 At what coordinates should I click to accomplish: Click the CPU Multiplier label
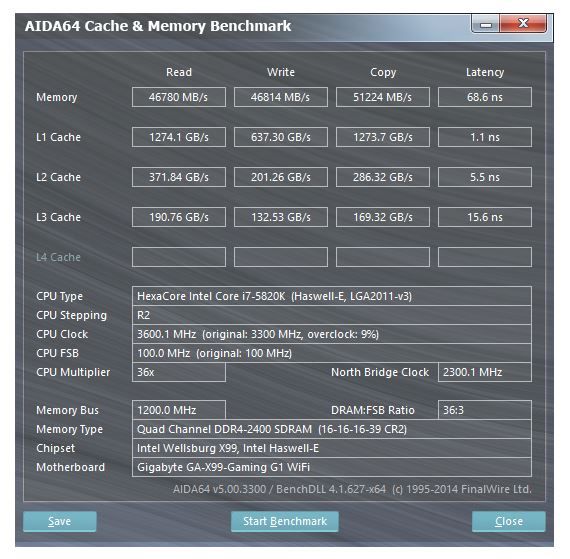(x=73, y=372)
